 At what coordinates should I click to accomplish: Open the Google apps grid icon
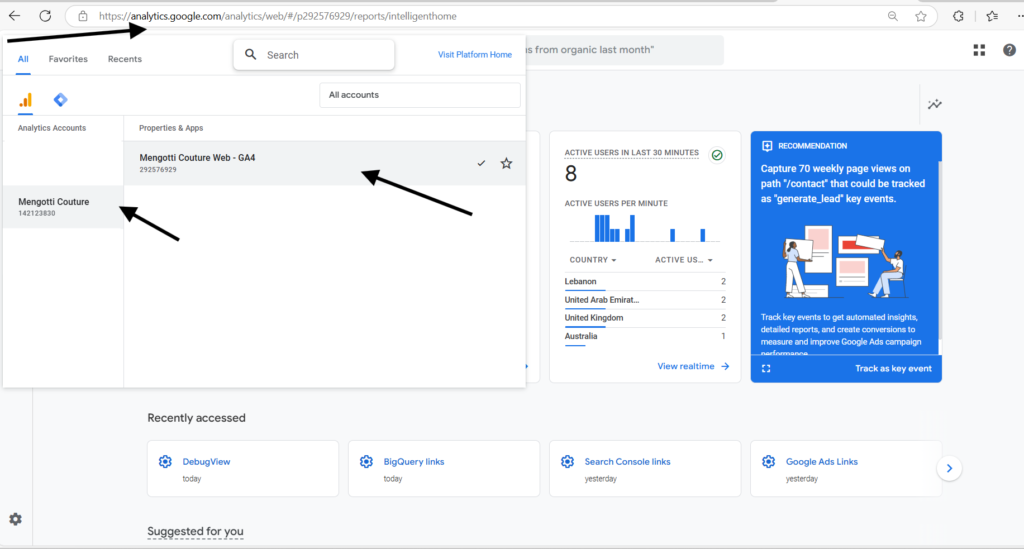979,50
